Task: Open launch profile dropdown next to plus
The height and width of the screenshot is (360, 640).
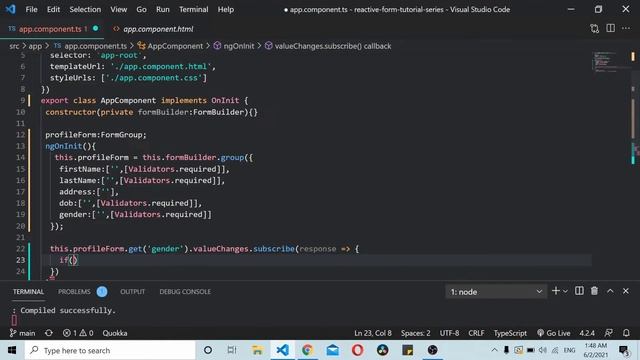Action: [x=565, y=291]
